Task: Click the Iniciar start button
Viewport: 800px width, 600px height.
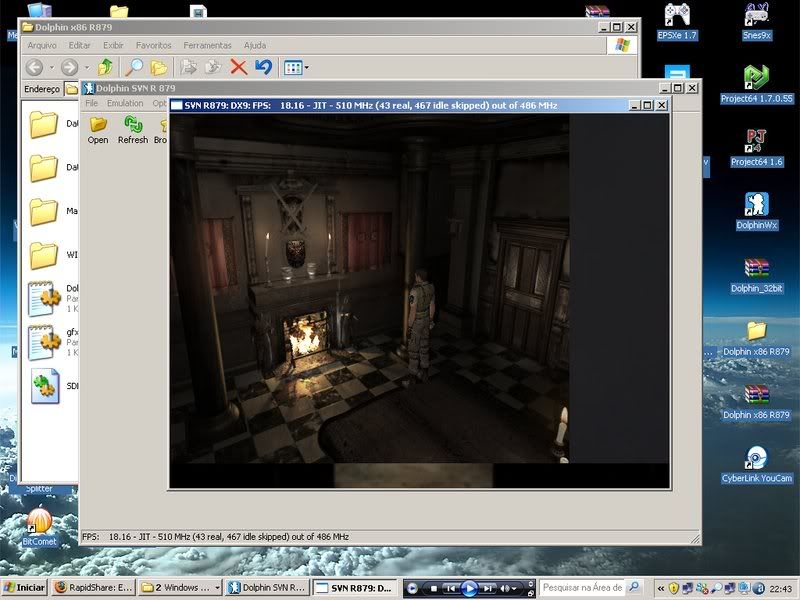Action: click(24, 588)
